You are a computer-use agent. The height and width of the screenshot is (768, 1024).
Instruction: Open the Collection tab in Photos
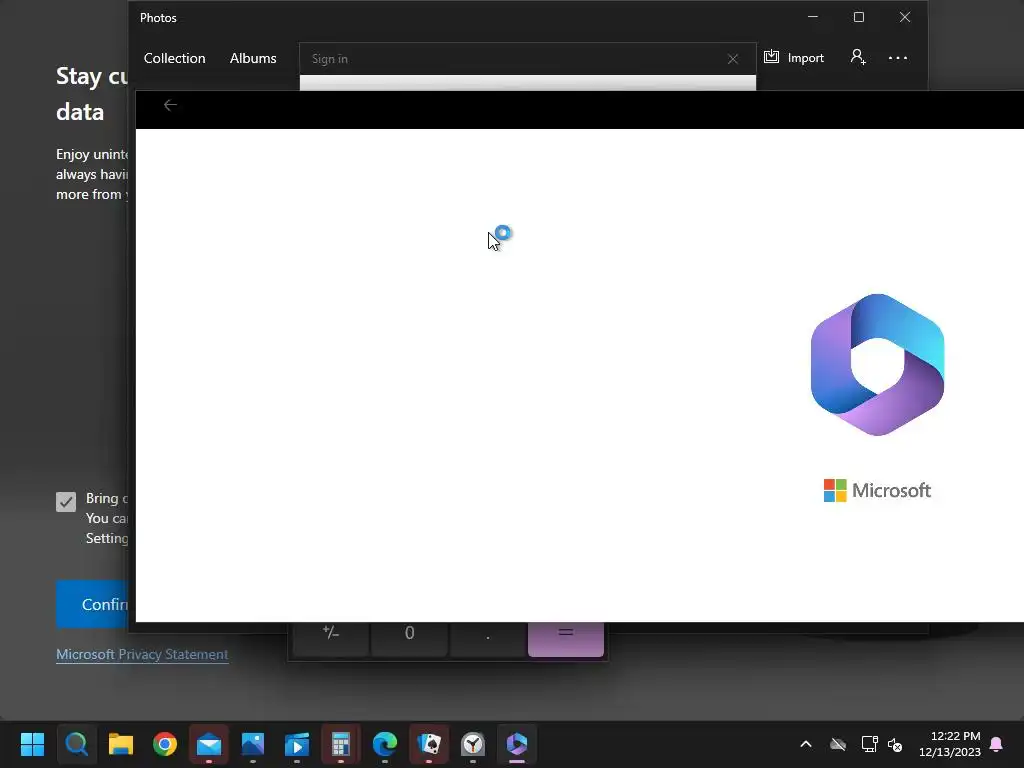click(x=174, y=58)
